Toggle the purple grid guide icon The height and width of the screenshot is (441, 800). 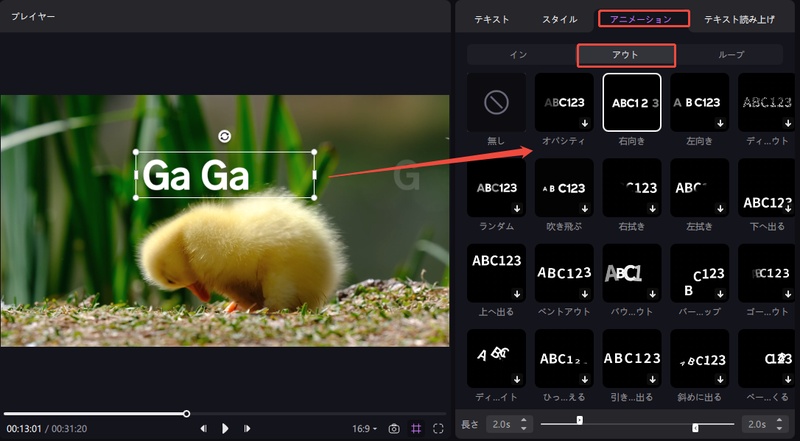tap(416, 429)
